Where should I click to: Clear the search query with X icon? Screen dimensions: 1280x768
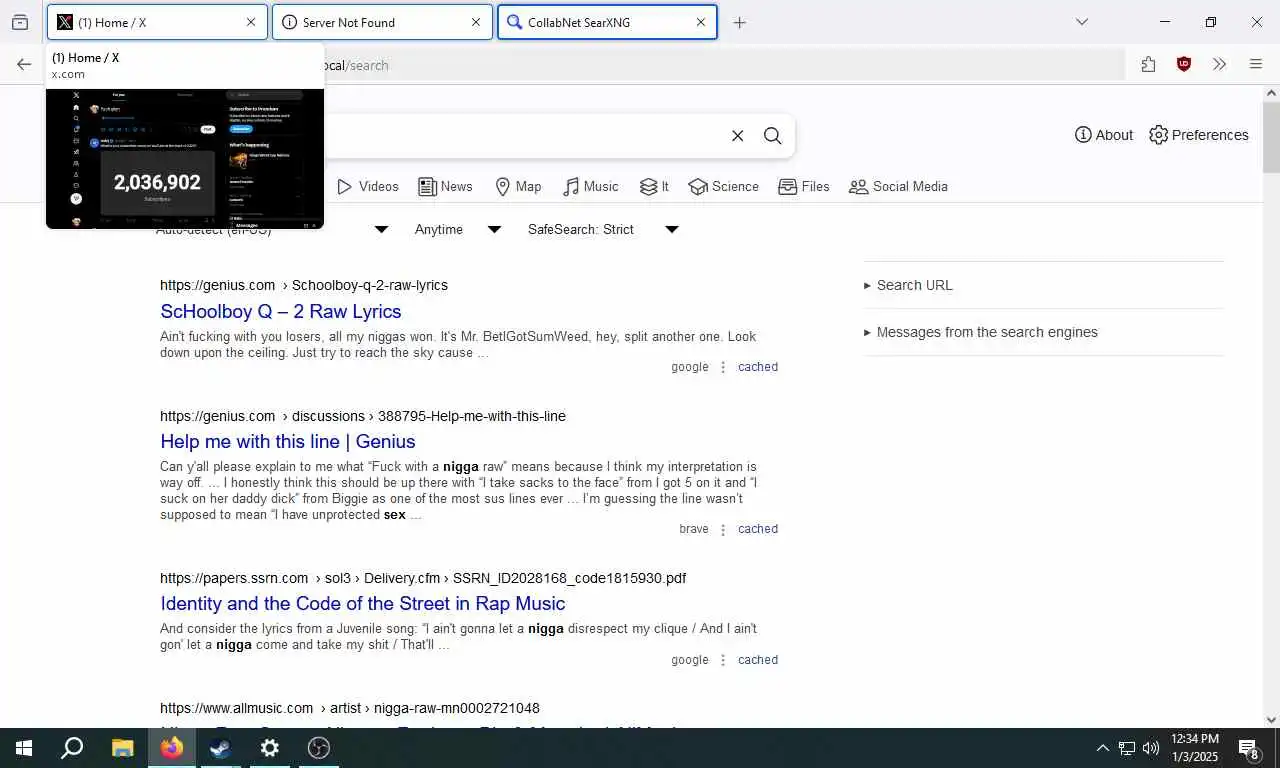738,136
